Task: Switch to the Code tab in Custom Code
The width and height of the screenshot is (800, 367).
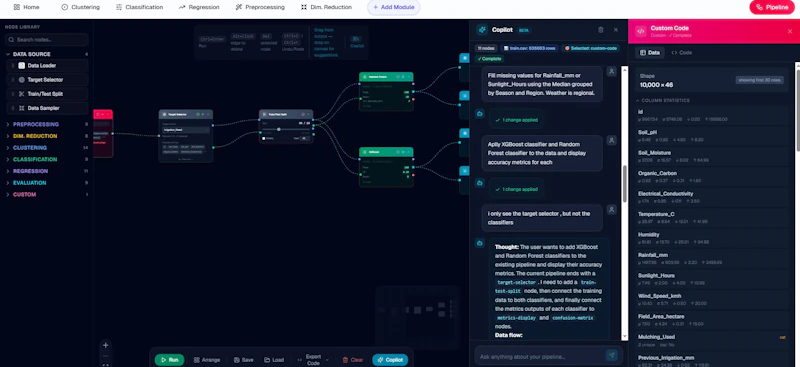Action: tap(682, 53)
